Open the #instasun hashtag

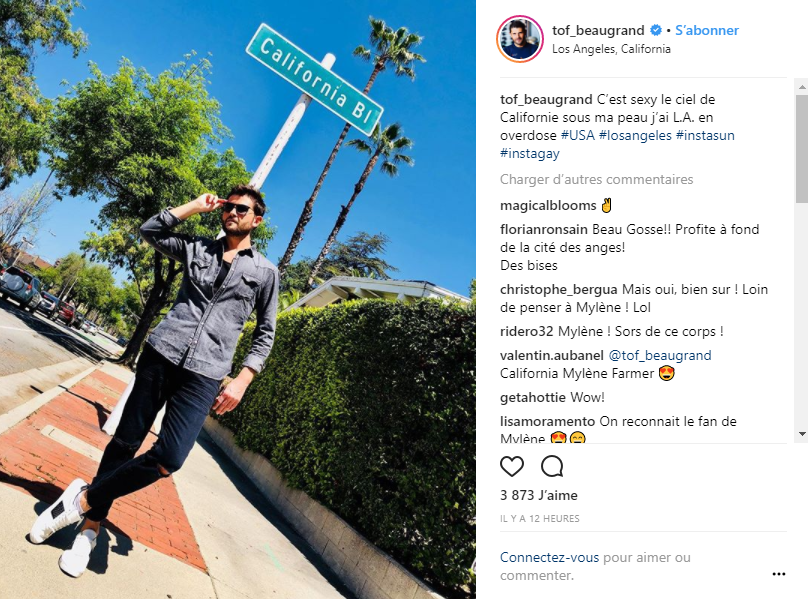coord(705,136)
